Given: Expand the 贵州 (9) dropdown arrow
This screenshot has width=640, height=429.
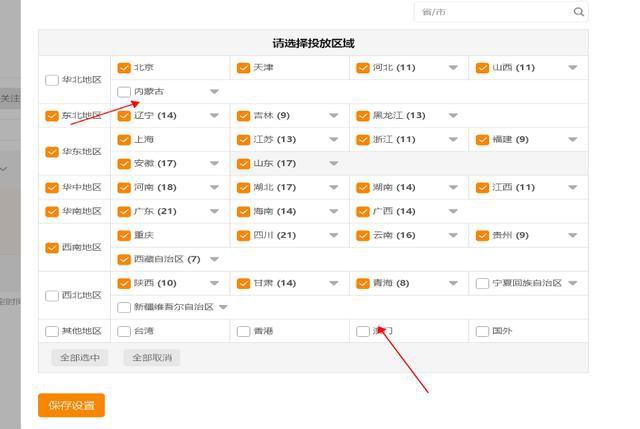Looking at the screenshot, I should [x=573, y=236].
